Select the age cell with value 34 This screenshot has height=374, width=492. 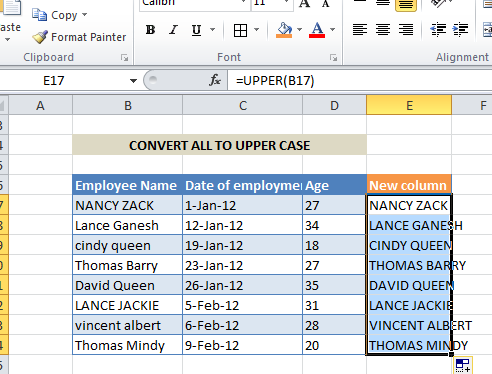pos(334,225)
